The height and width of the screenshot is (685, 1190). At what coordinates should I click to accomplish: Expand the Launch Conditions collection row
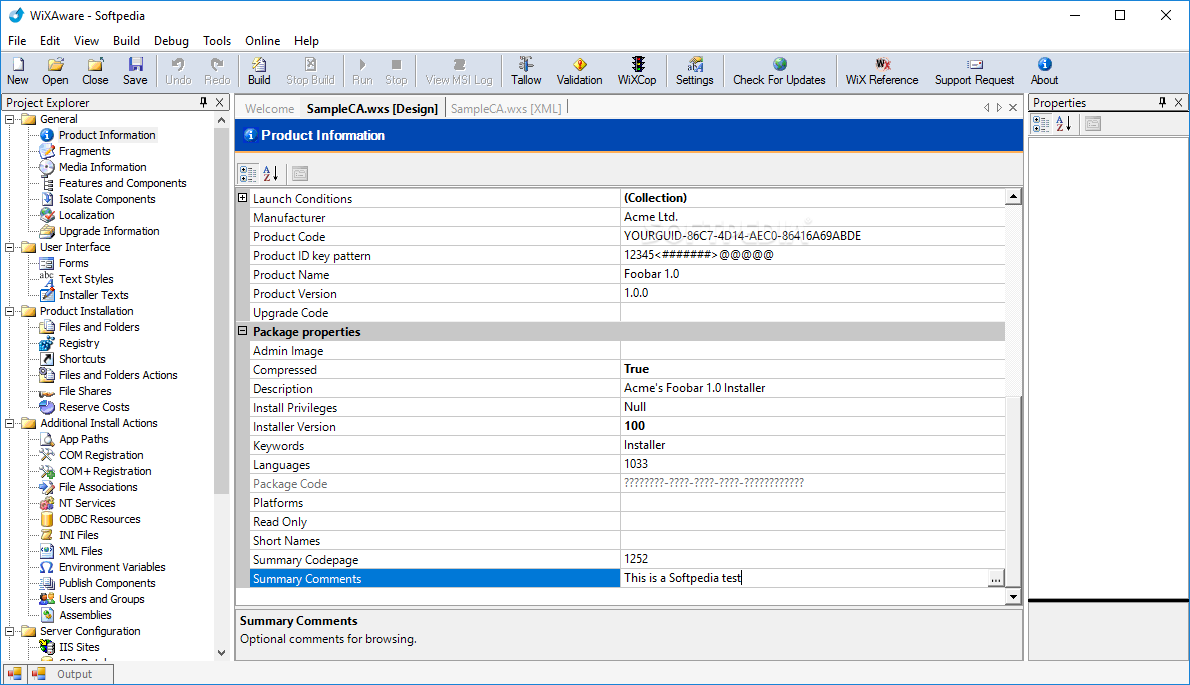(243, 198)
